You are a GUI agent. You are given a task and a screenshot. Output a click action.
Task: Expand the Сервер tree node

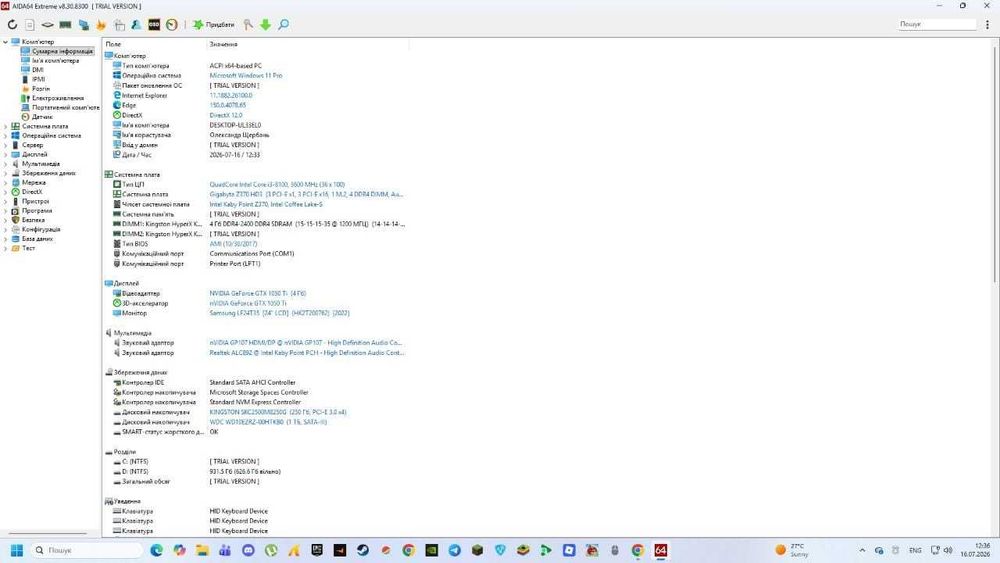pos(6,145)
